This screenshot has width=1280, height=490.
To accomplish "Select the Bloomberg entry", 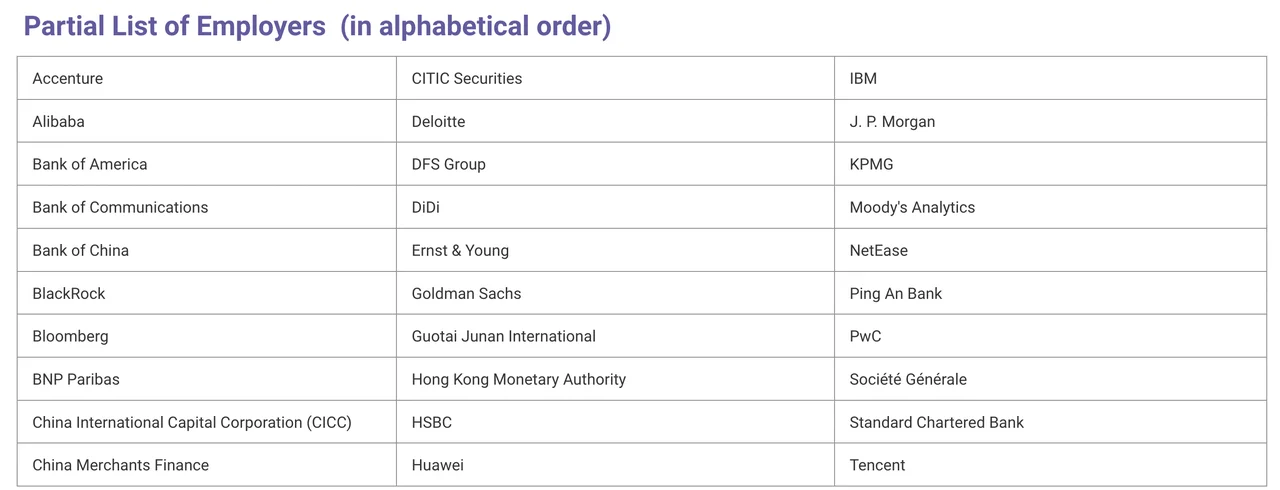I will click(x=71, y=337).
